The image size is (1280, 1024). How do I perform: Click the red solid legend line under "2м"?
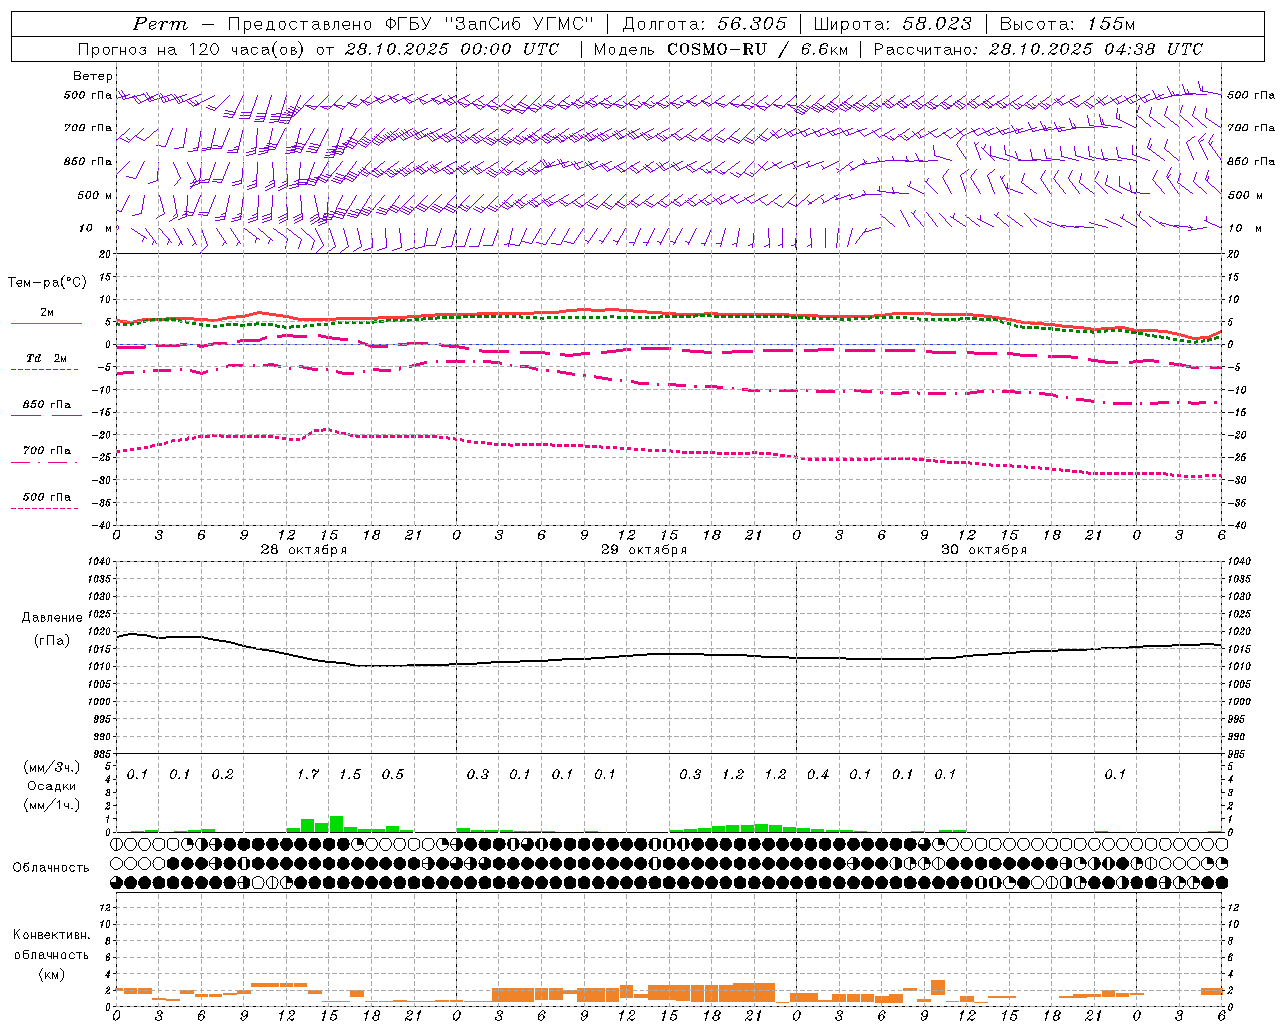point(46,323)
